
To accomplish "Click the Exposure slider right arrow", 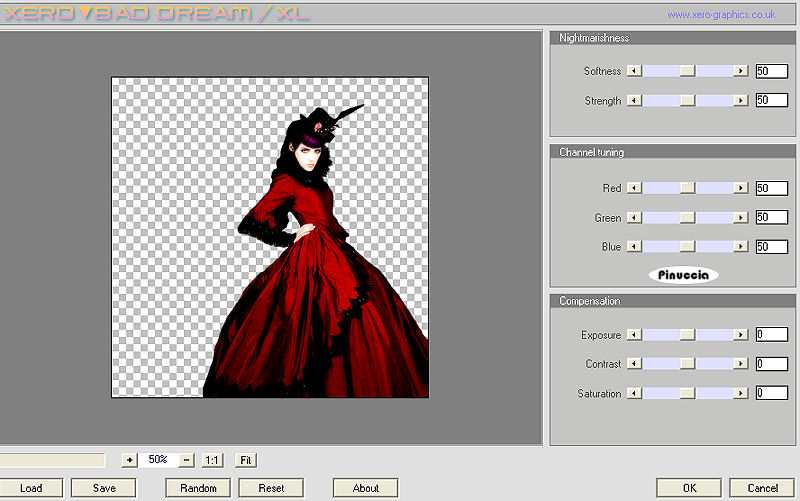I will (740, 335).
